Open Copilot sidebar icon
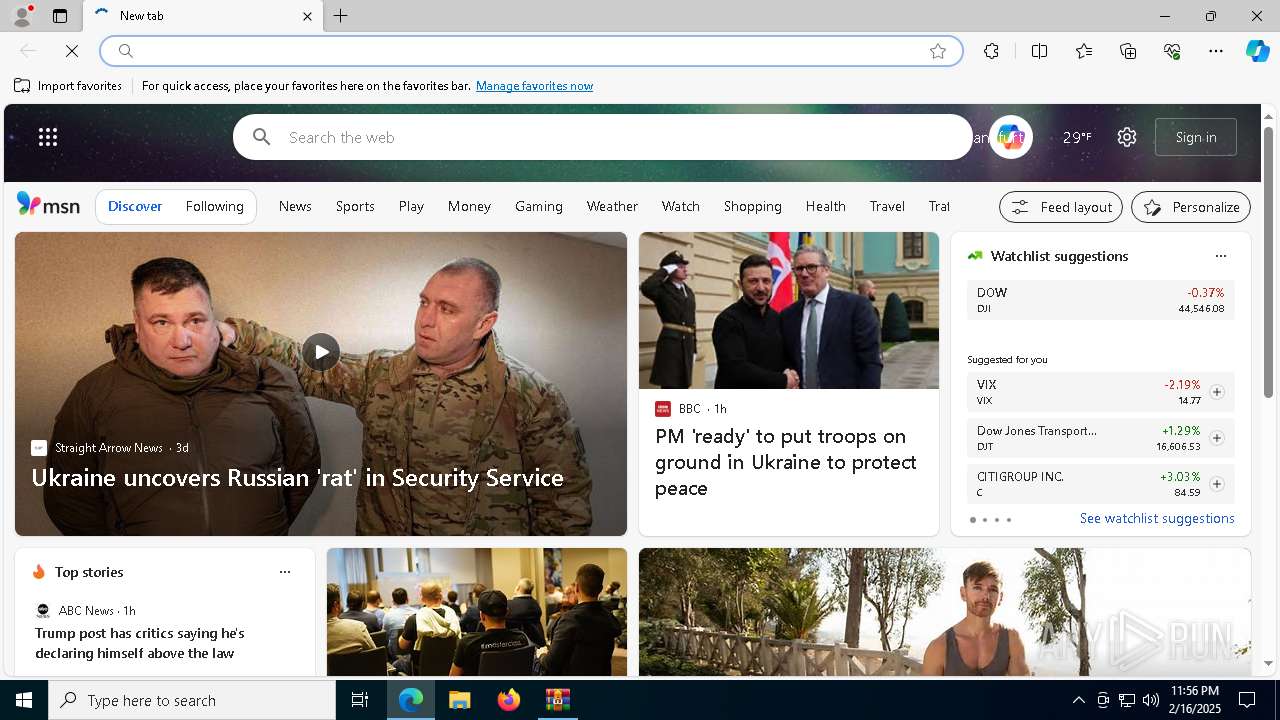Screen dimensions: 1280x720 click(x=1257, y=51)
